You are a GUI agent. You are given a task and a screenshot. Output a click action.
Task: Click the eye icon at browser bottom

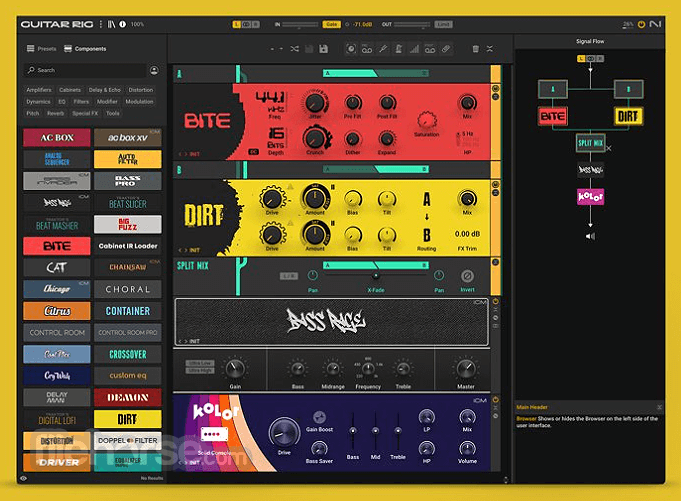coord(23,478)
